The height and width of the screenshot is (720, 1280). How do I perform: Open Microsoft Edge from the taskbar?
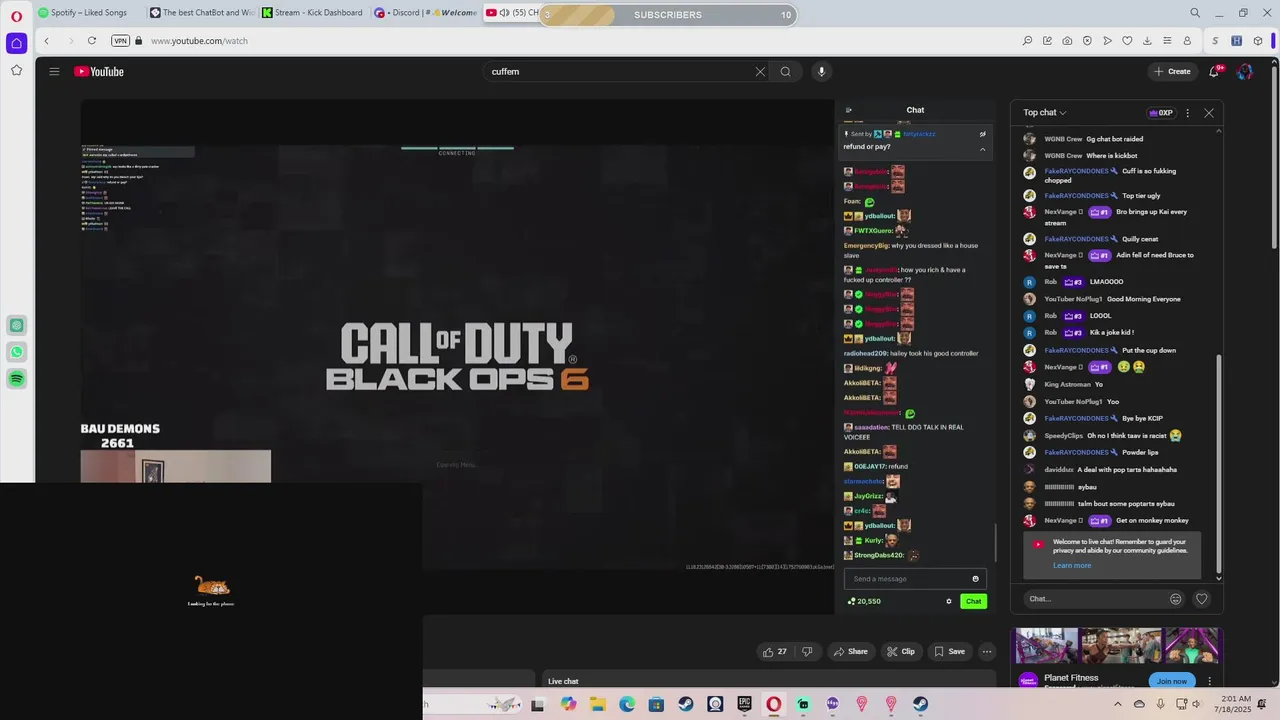coord(627,704)
